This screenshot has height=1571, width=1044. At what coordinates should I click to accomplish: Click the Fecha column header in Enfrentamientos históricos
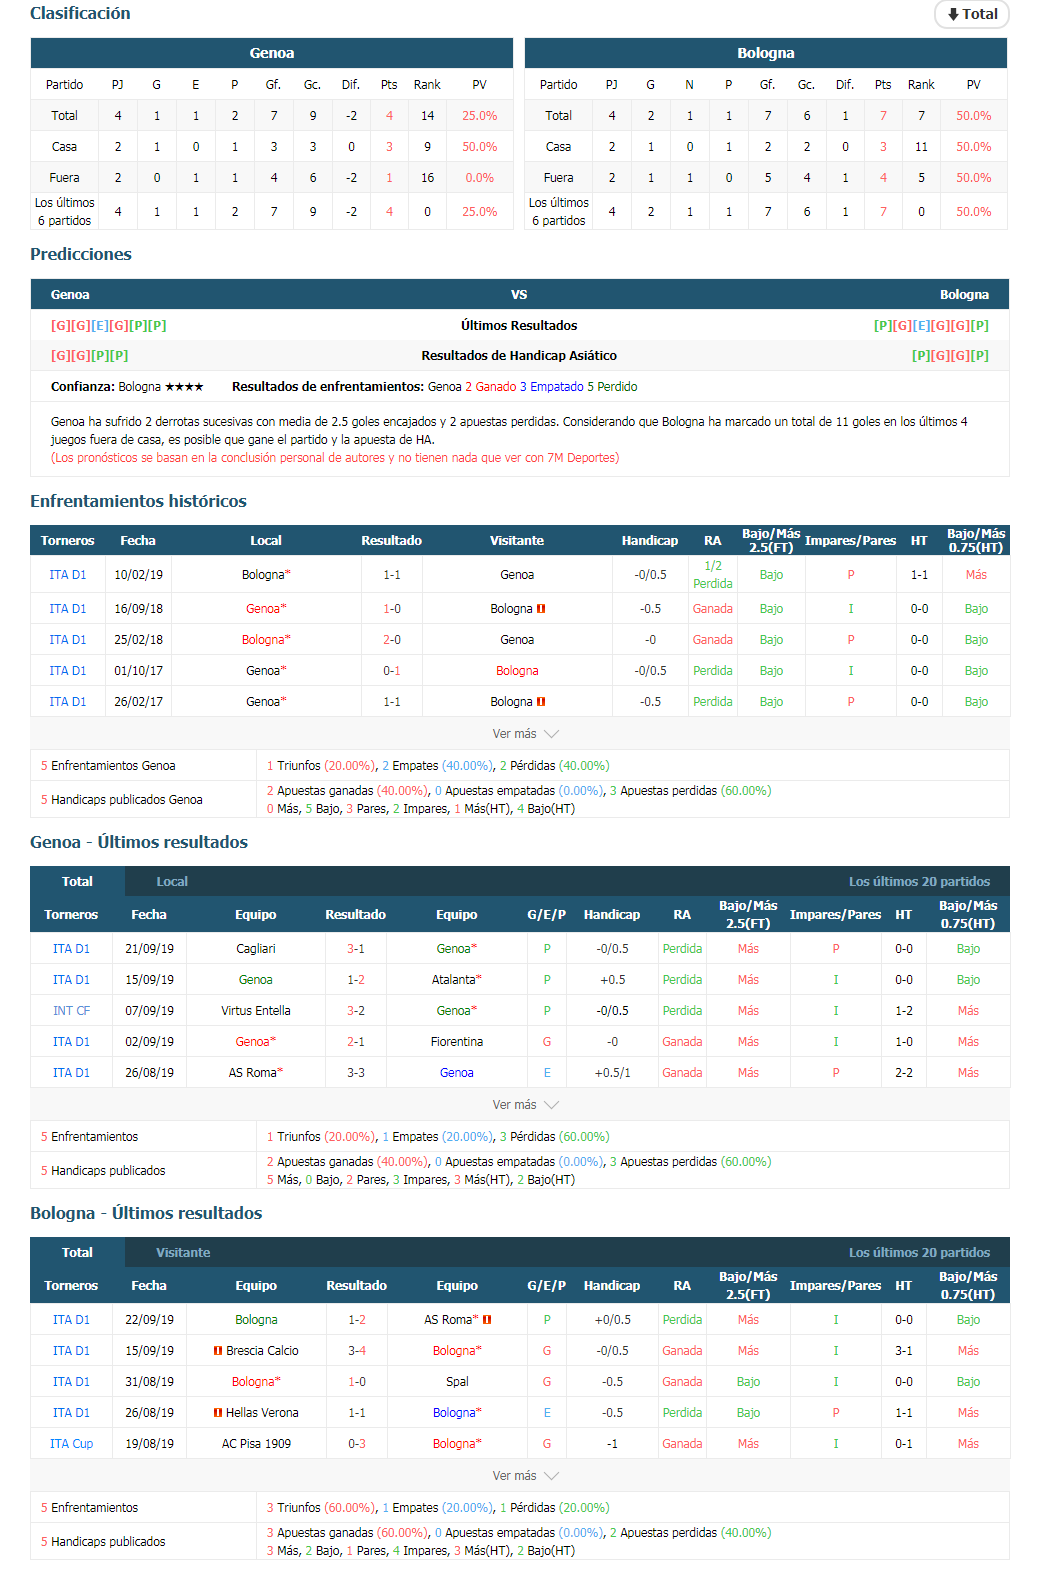click(x=138, y=540)
